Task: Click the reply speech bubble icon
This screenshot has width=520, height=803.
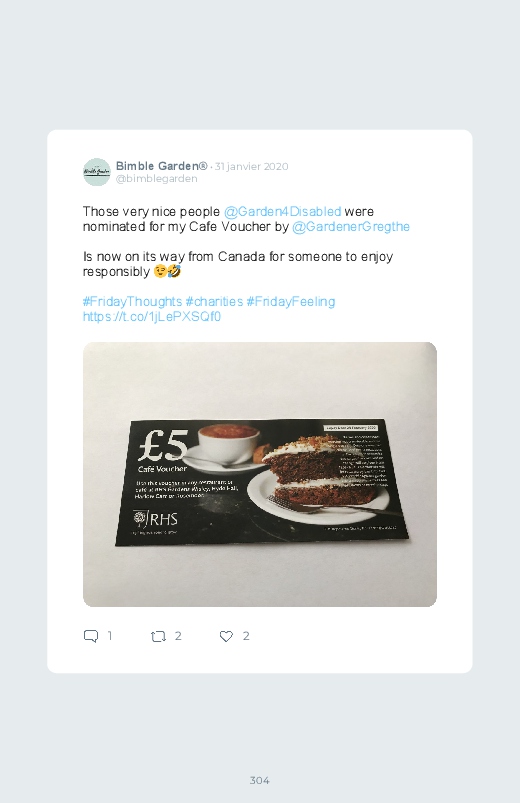Action: pos(91,636)
